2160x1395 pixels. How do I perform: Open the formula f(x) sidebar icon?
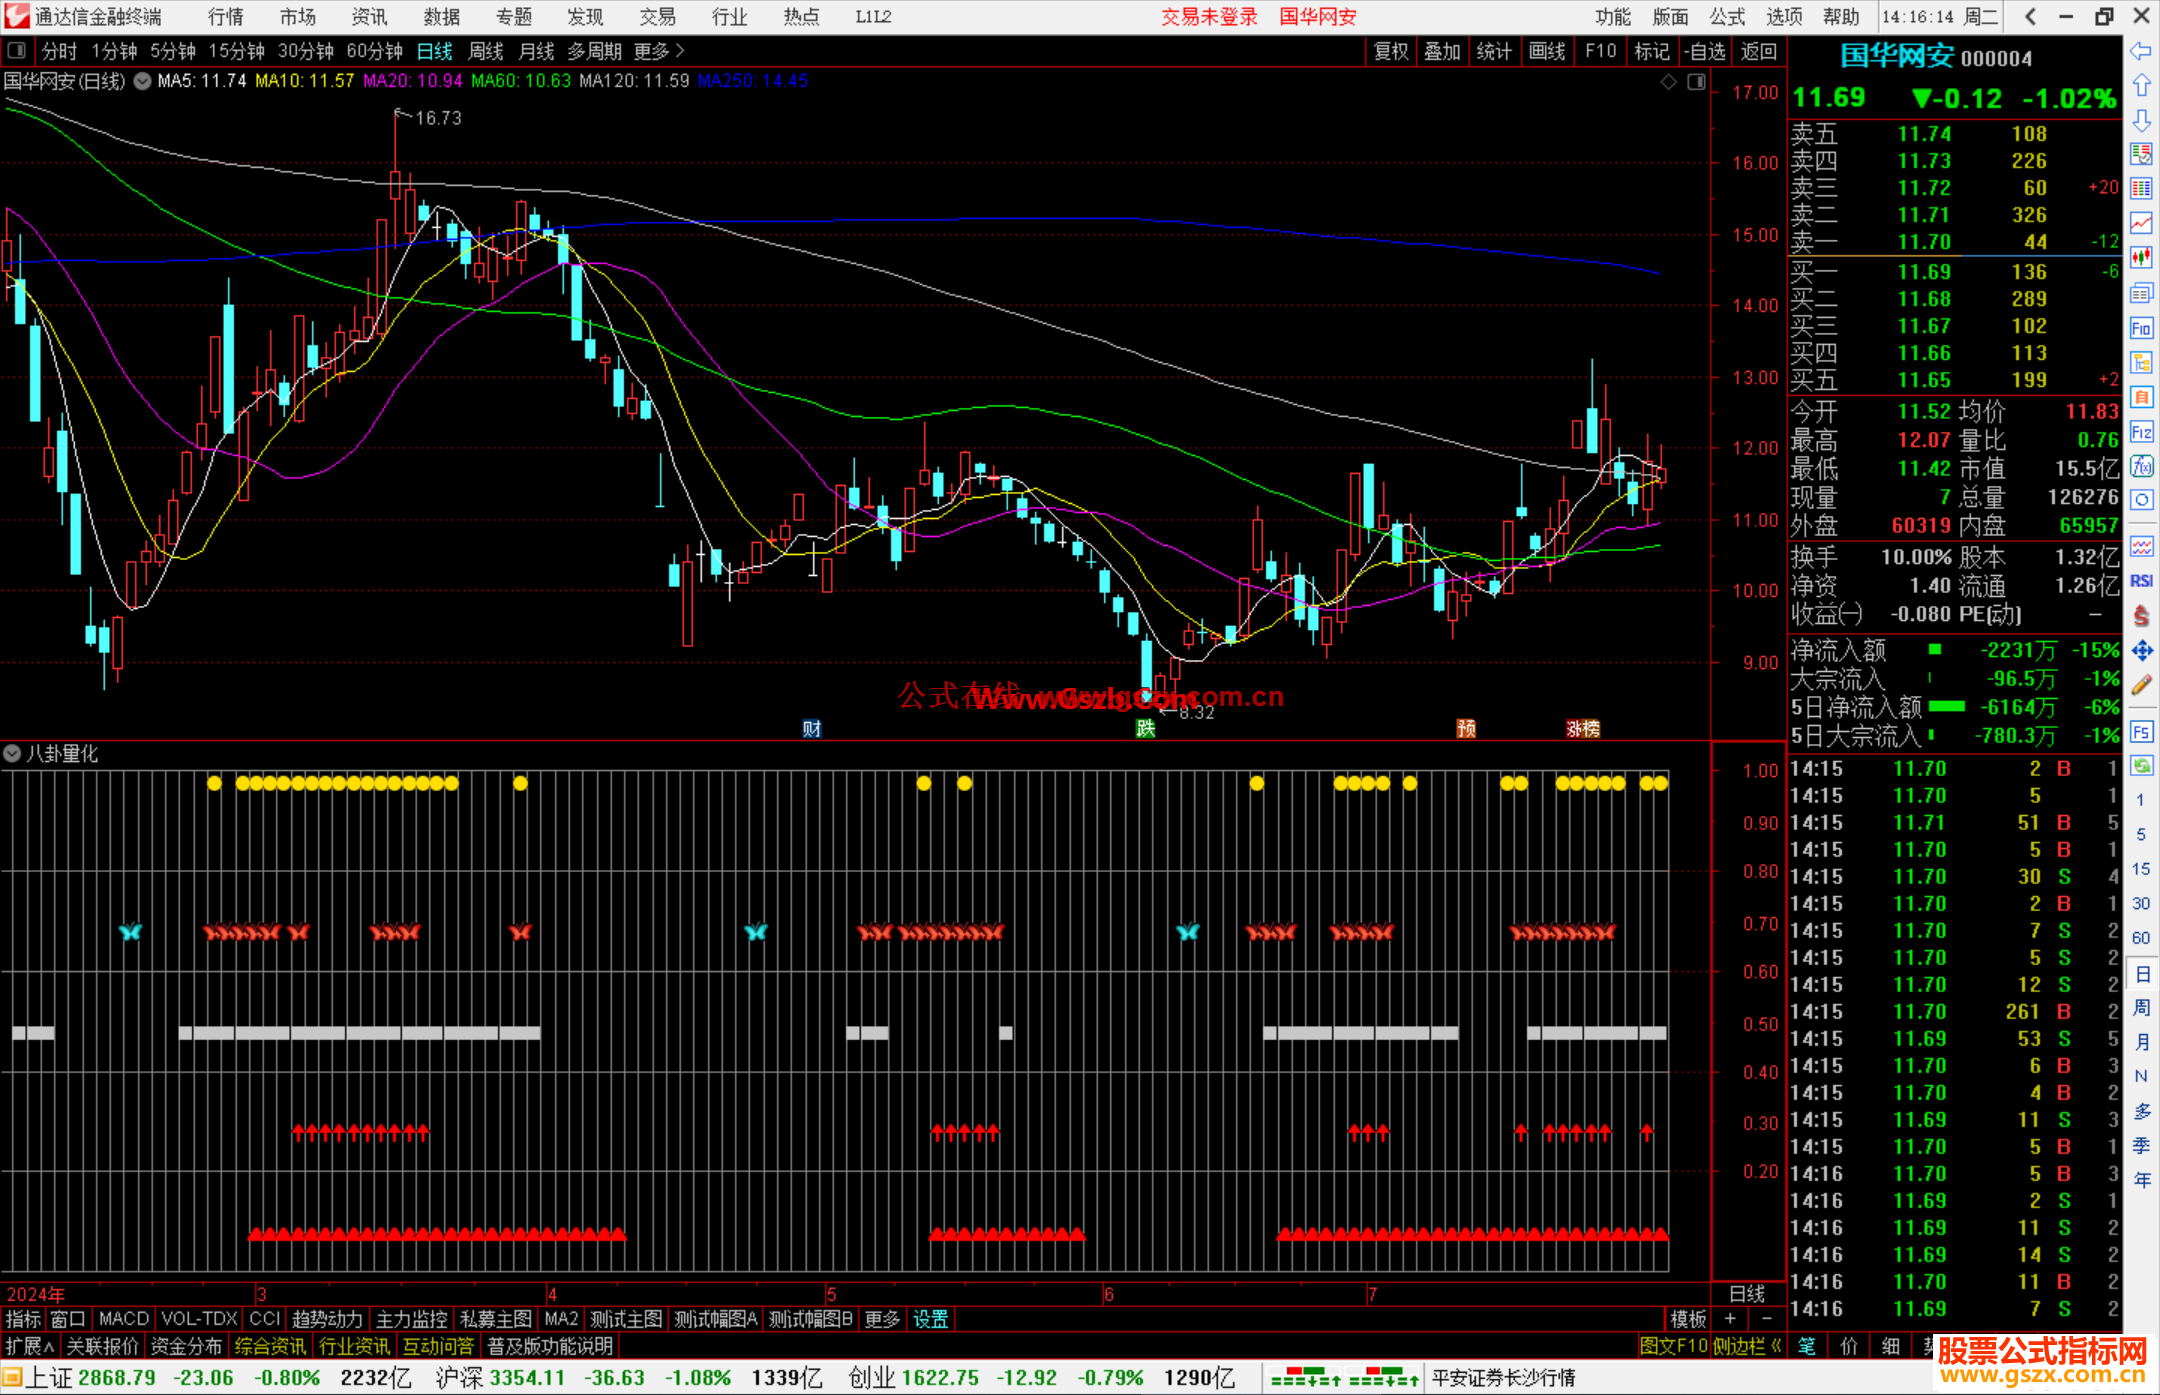click(x=2141, y=466)
